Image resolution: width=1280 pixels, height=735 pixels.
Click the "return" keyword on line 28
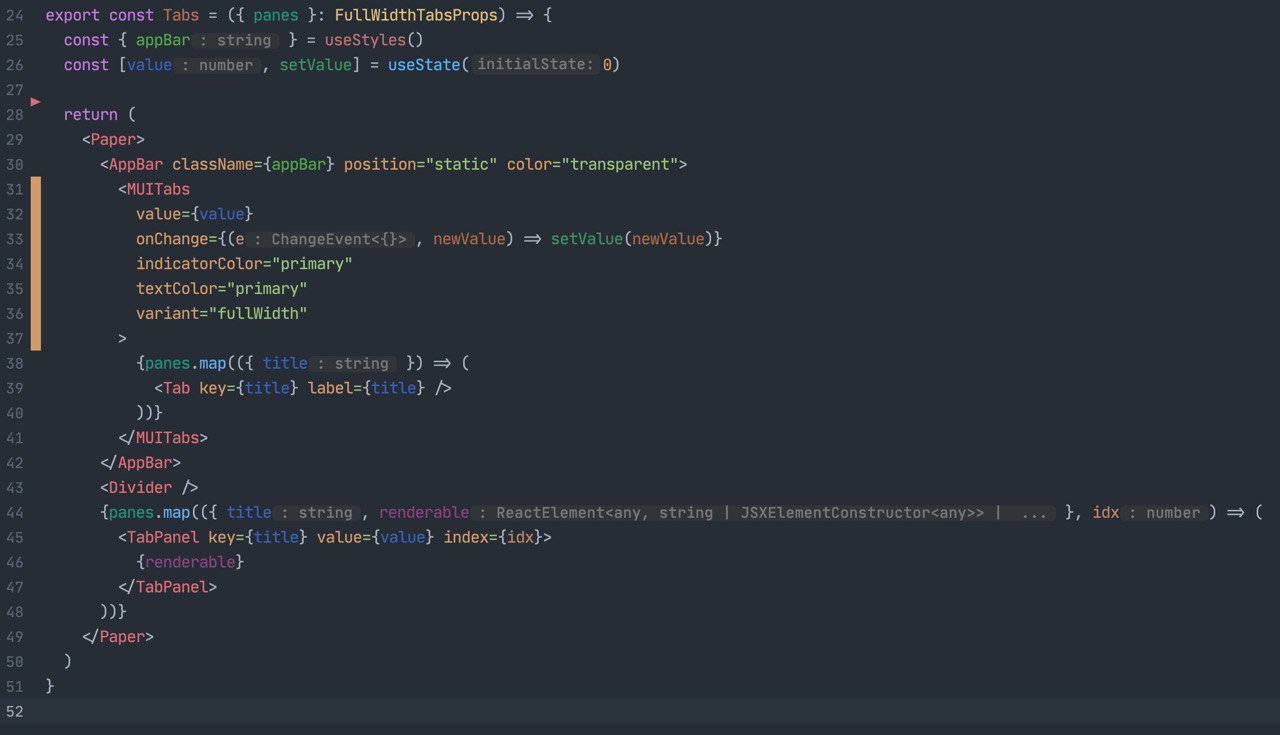tap(91, 115)
